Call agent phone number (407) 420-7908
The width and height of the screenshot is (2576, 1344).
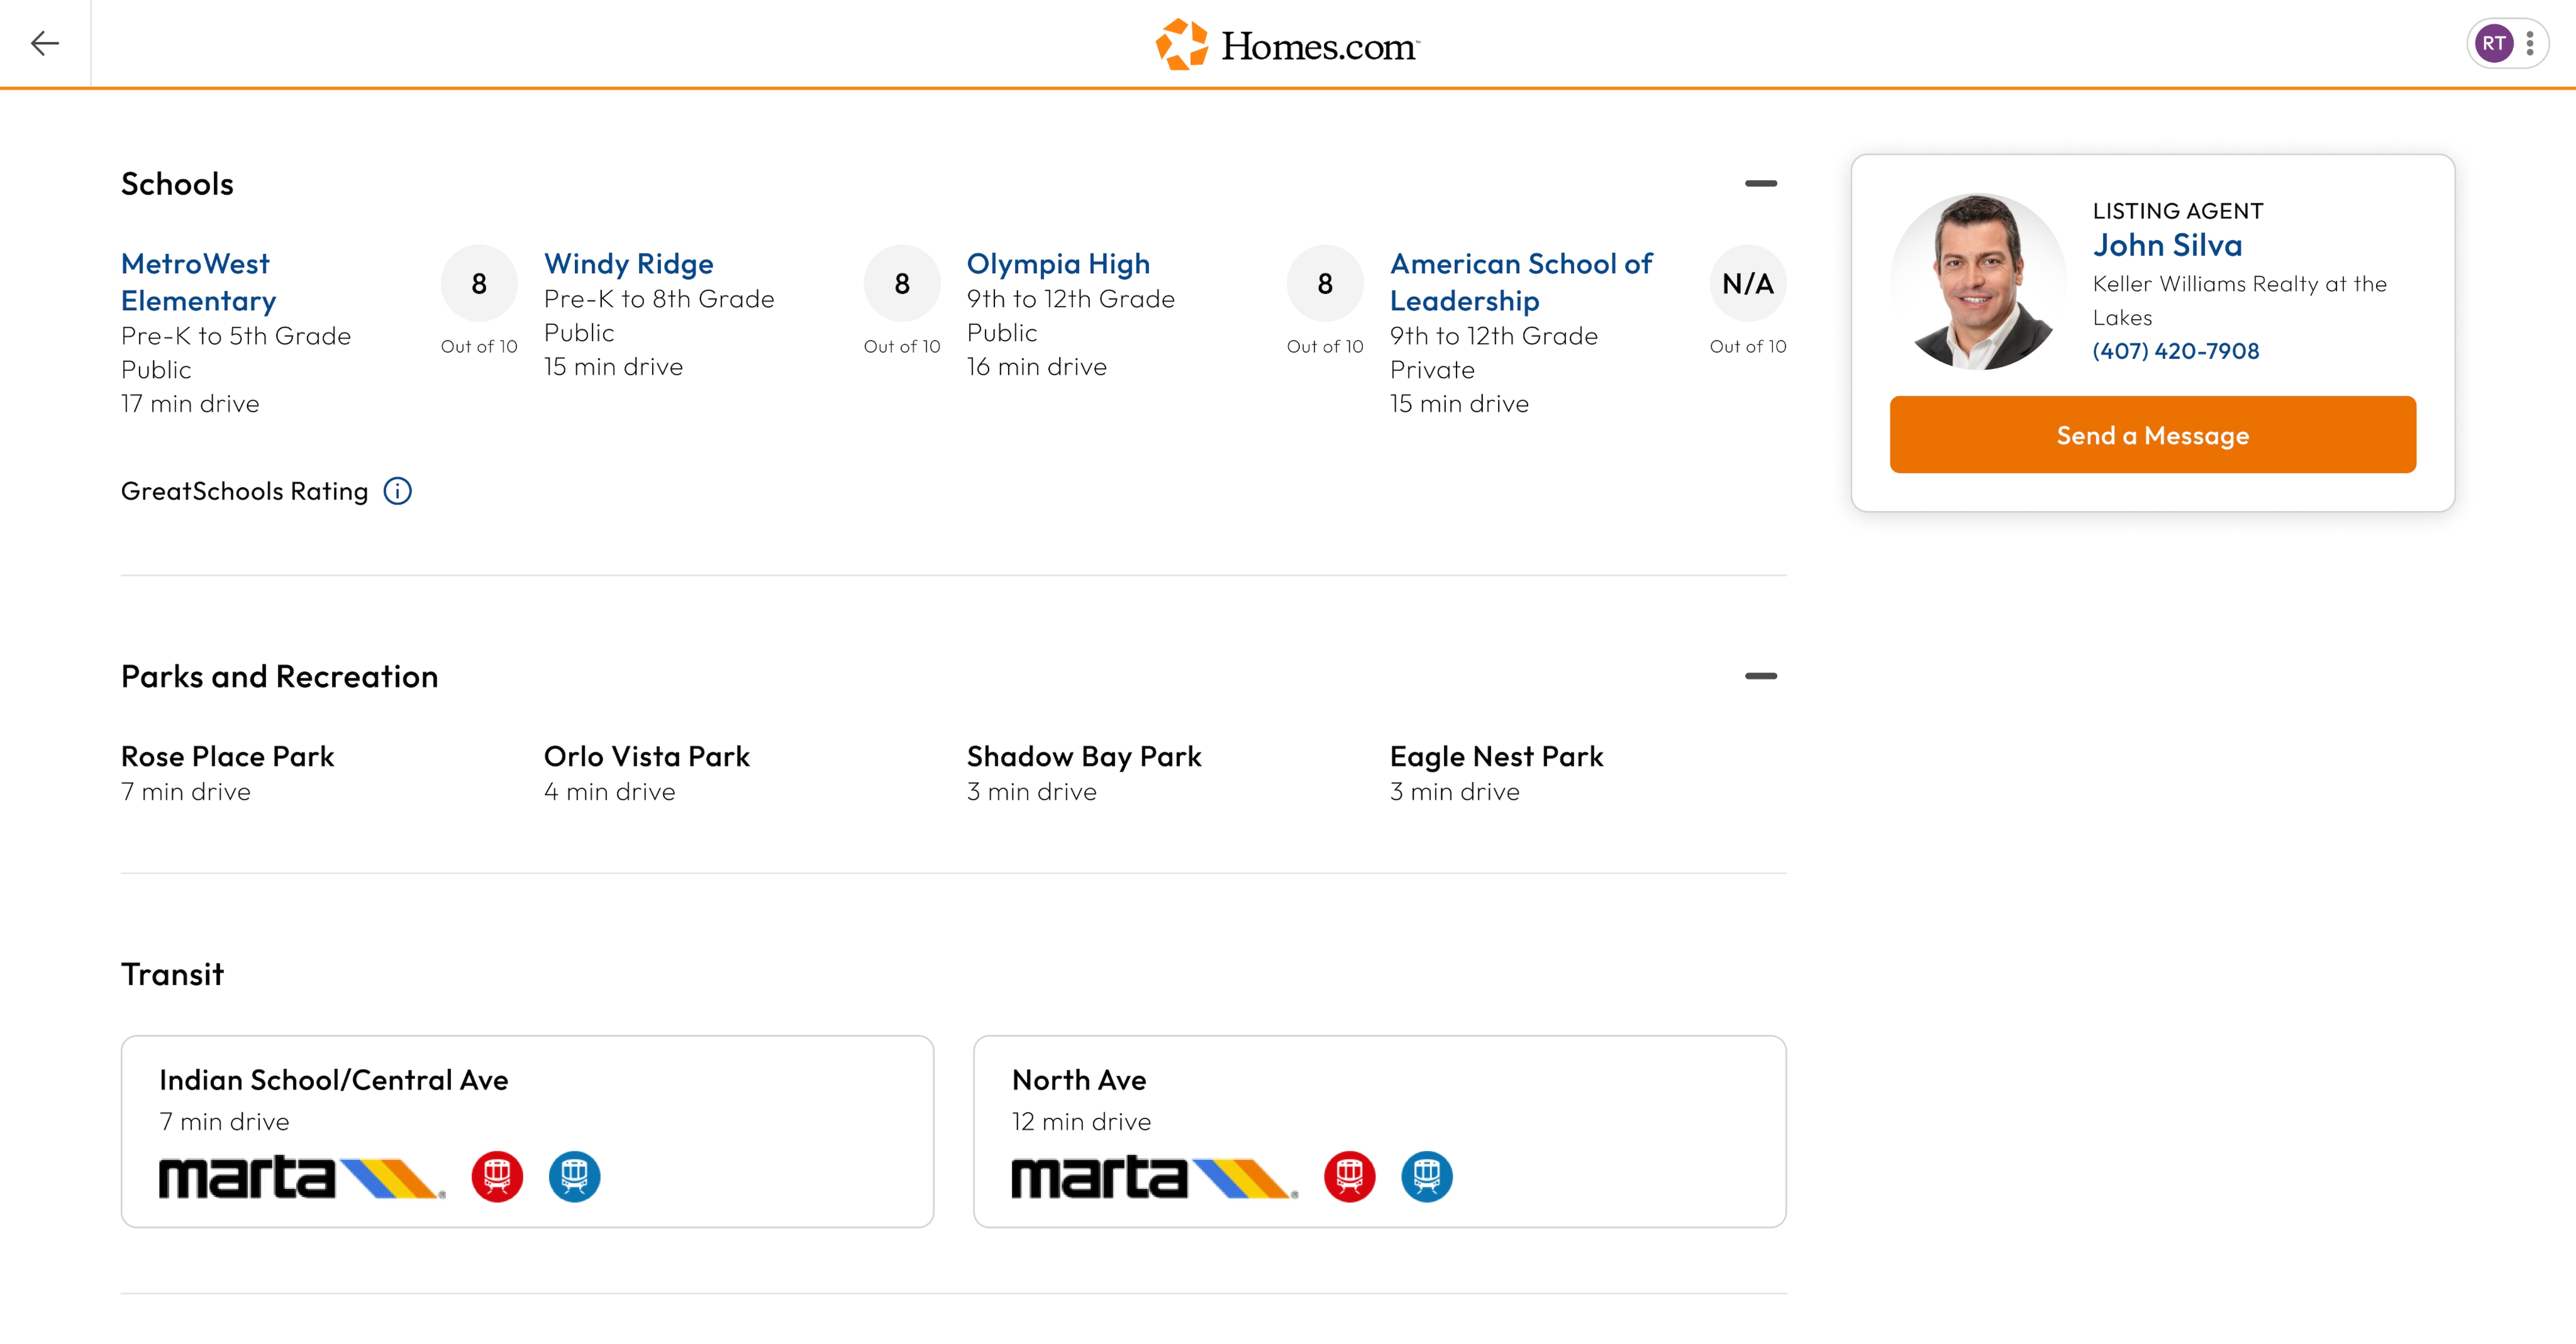[2175, 351]
